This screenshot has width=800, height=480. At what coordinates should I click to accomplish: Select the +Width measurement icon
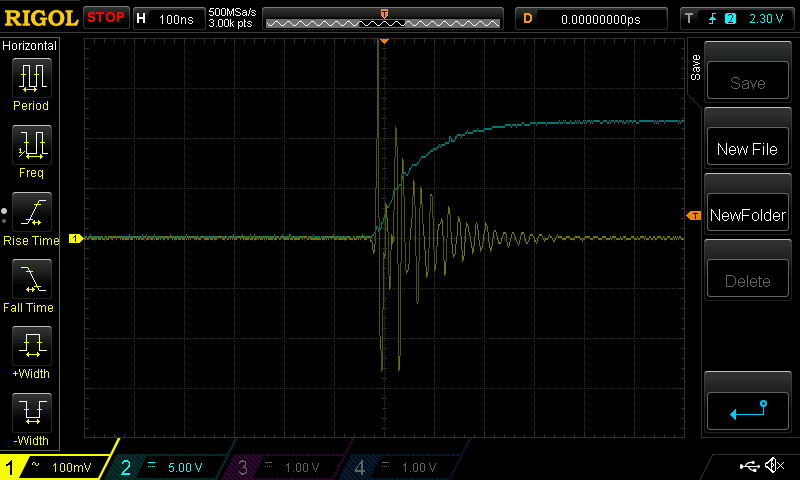pyautogui.click(x=32, y=346)
